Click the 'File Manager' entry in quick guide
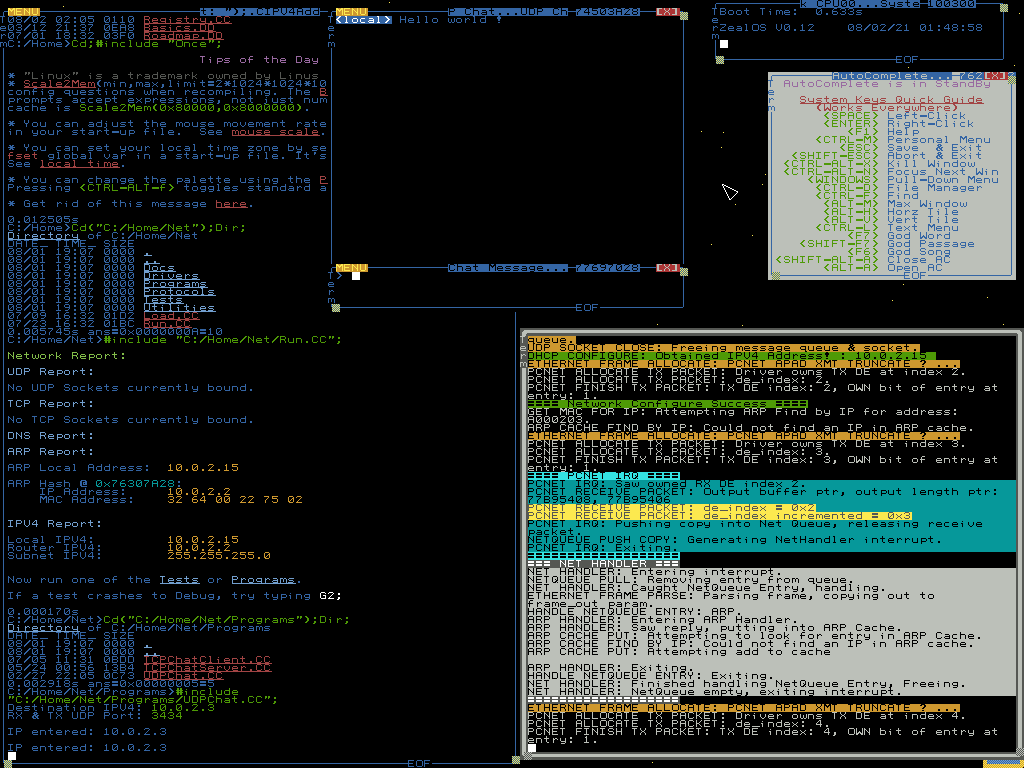1024x768 pixels. (x=935, y=188)
